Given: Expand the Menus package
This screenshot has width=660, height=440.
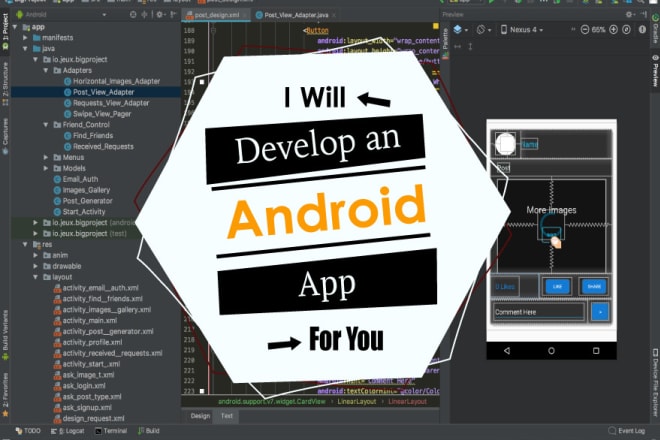Looking at the screenshot, I should point(46,157).
